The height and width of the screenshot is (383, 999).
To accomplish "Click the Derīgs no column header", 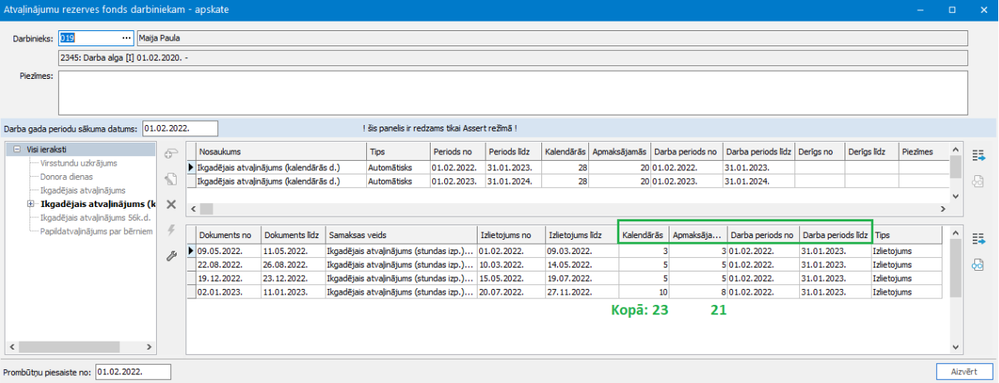I will tap(819, 152).
